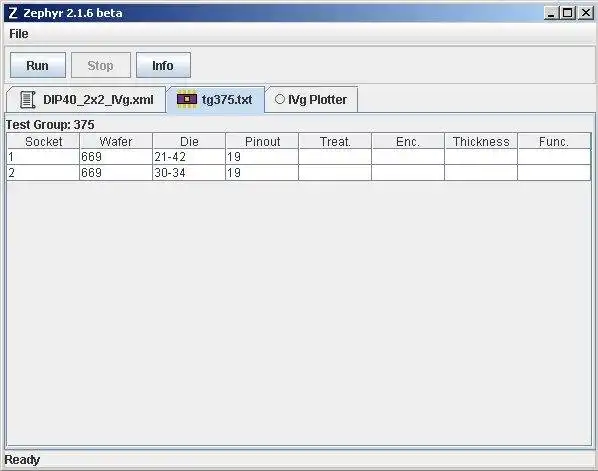The height and width of the screenshot is (471, 598).
Task: Select the 669 wafer cell in socket 1 row
Action: 116,157
